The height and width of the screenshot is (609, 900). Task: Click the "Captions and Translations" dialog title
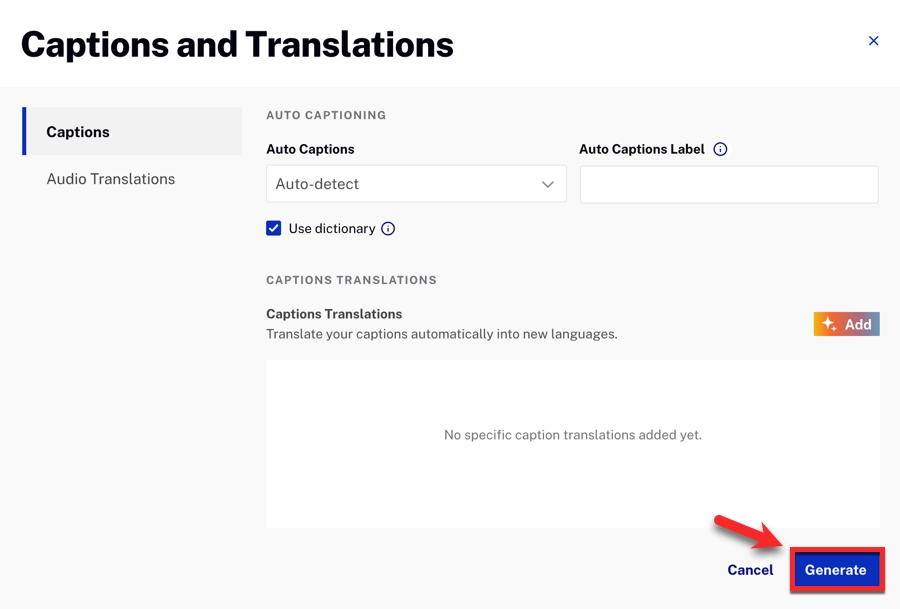point(237,44)
